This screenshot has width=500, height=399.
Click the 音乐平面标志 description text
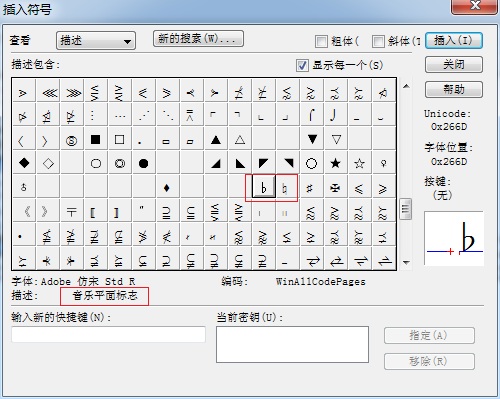(x=105, y=296)
